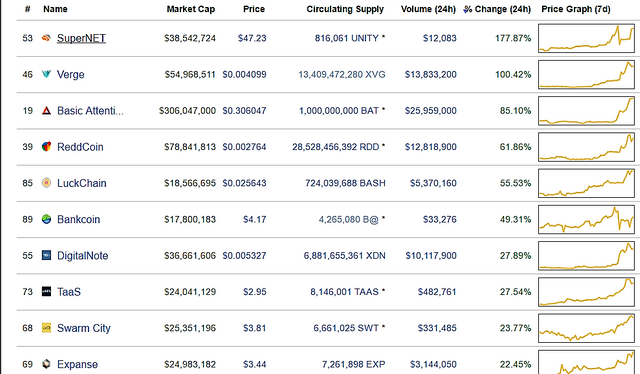
Task: Click SuperNET change value 177.87%
Action: tap(513, 38)
